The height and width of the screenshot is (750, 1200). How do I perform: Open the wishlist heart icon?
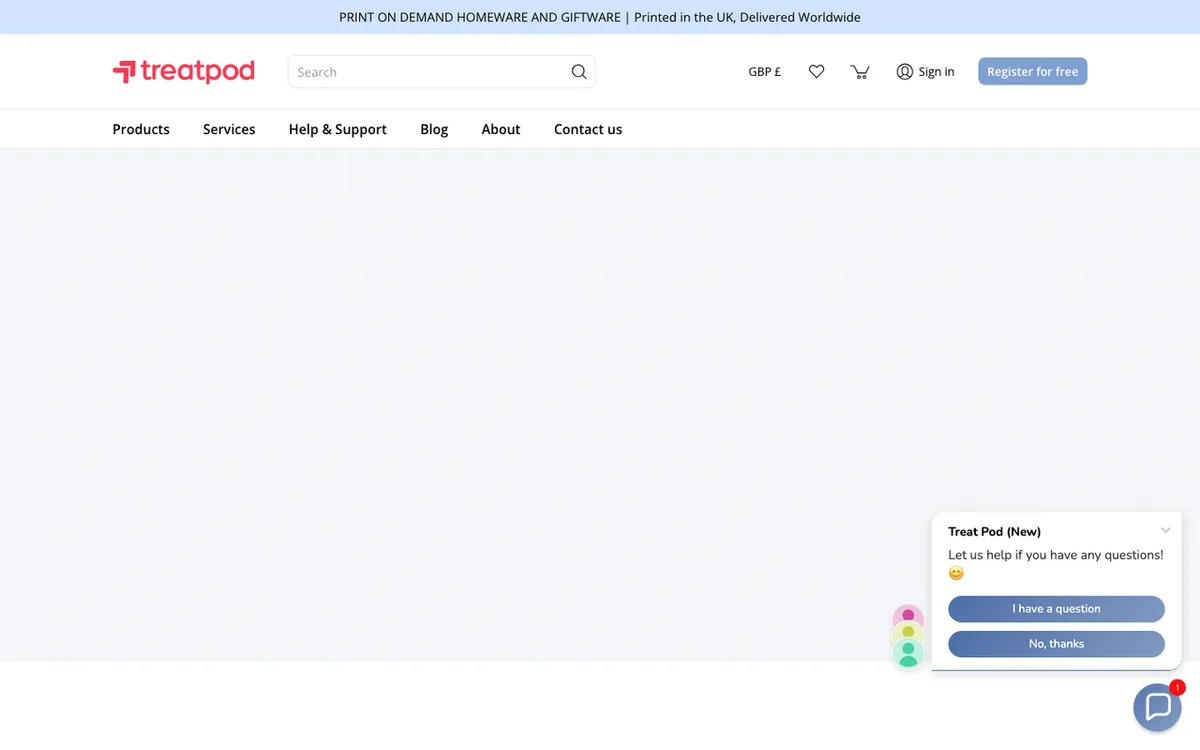click(x=816, y=72)
